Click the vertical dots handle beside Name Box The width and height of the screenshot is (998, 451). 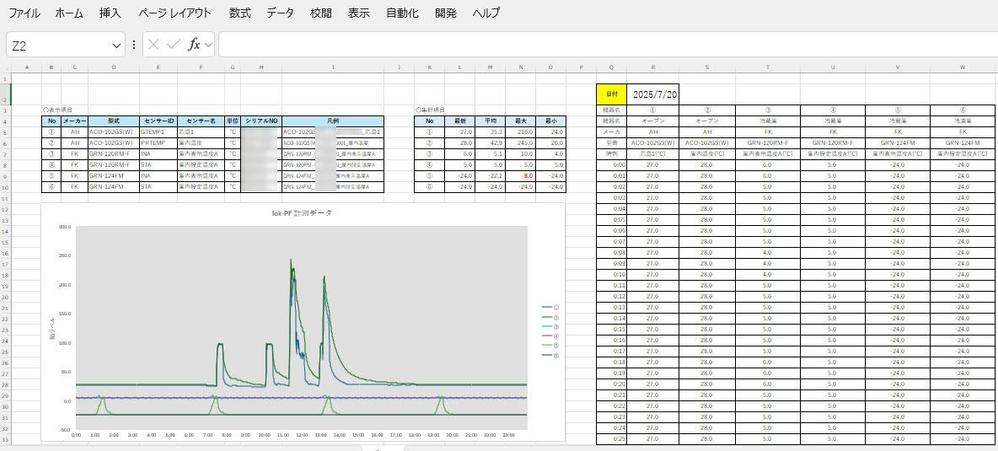[x=134, y=45]
